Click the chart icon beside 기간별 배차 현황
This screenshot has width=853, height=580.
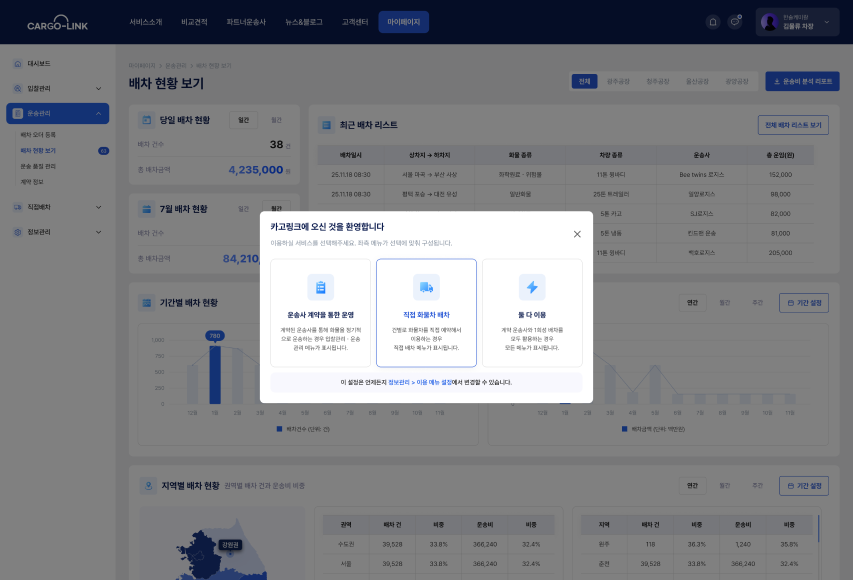click(x=146, y=303)
